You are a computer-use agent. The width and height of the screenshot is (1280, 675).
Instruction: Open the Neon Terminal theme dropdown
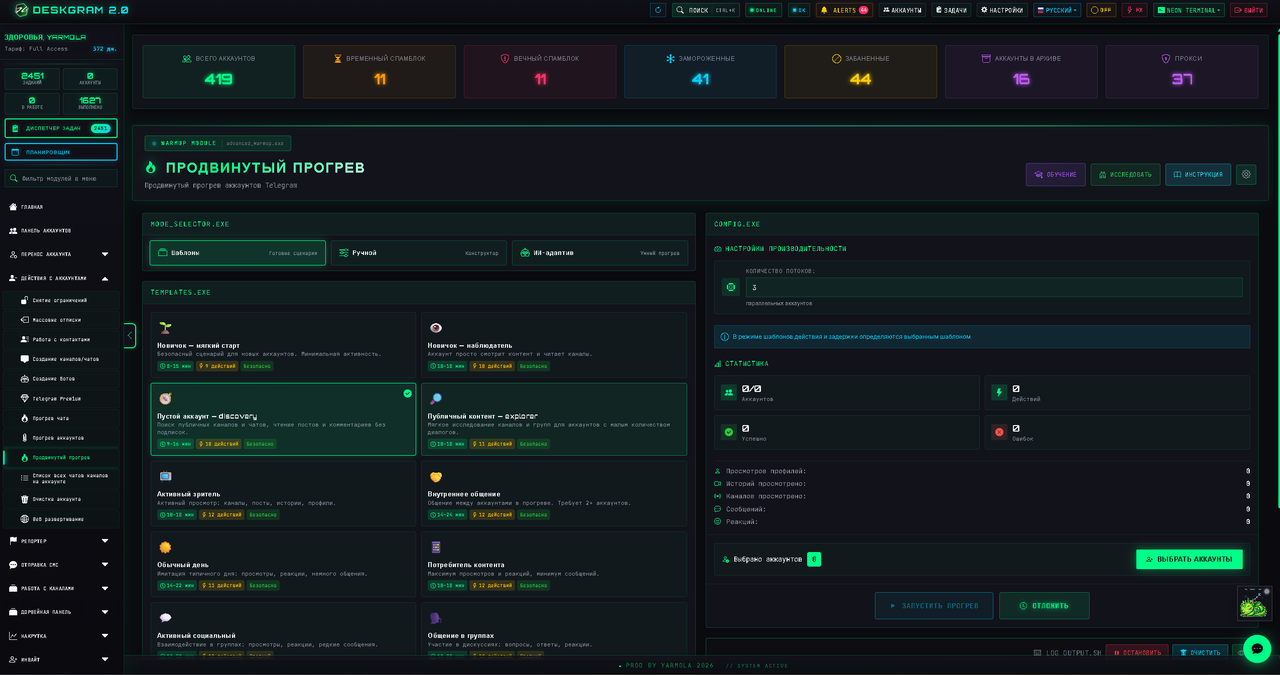pos(1189,10)
